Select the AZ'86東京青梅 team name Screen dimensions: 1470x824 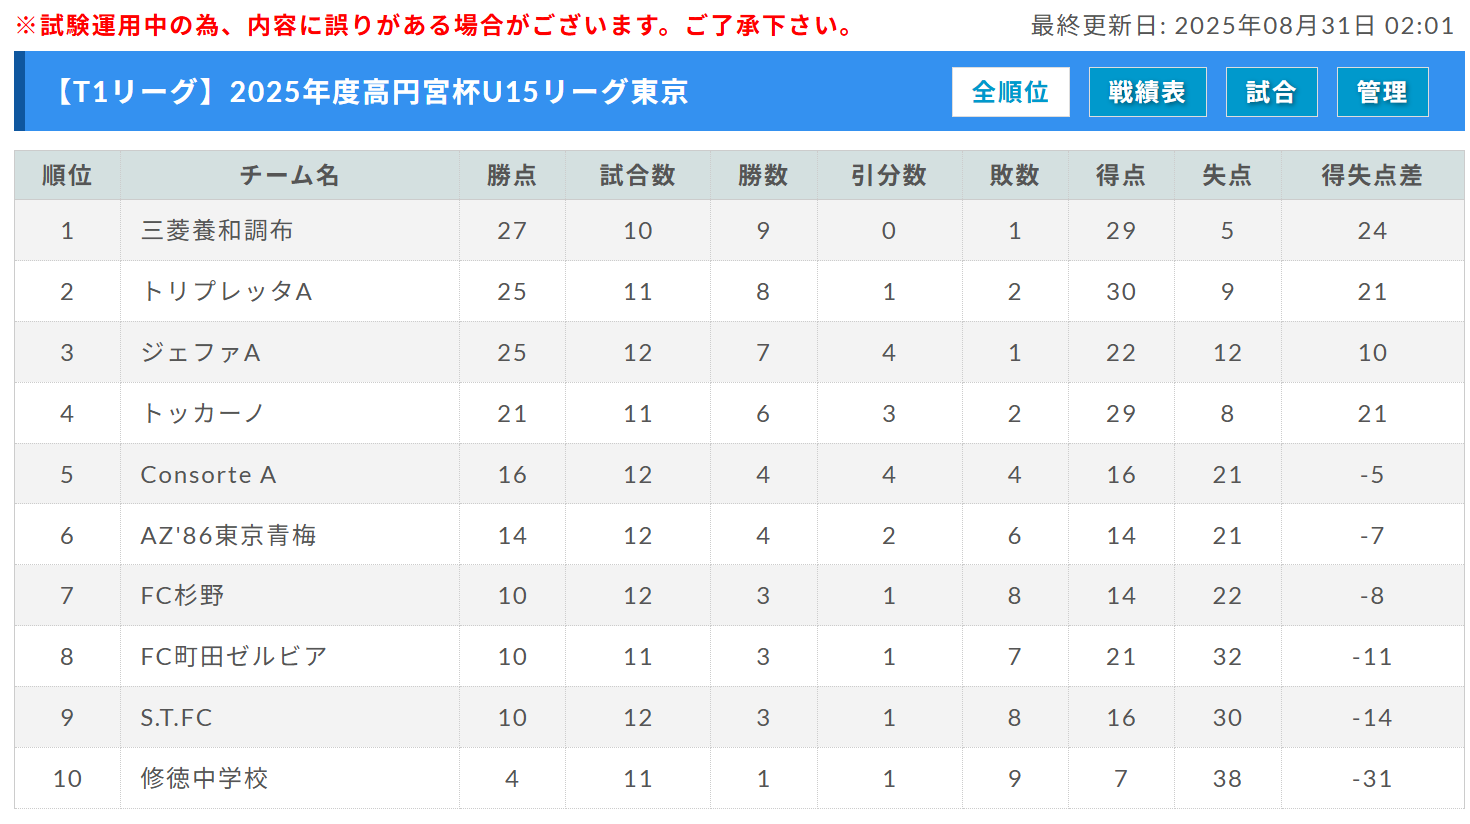pyautogui.click(x=228, y=535)
